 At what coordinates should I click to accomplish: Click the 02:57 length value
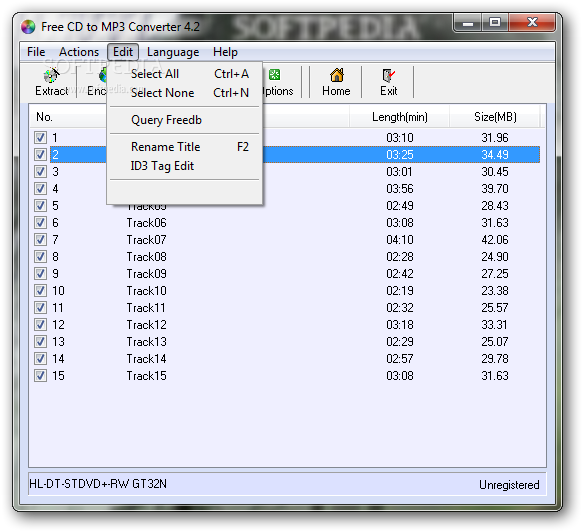(x=400, y=359)
